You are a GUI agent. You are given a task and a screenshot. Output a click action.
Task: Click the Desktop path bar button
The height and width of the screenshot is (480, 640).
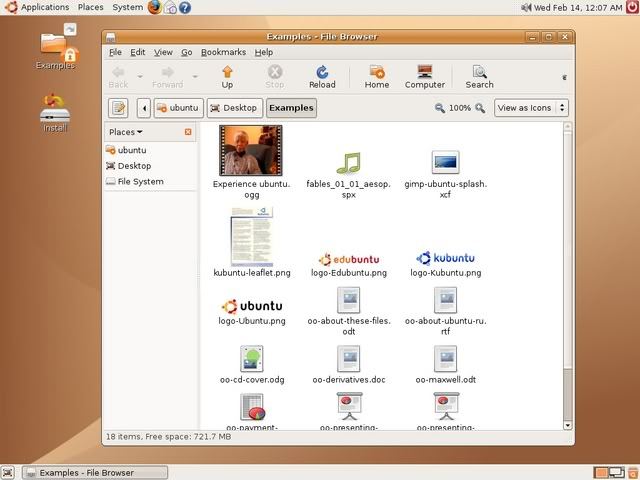click(x=234, y=108)
